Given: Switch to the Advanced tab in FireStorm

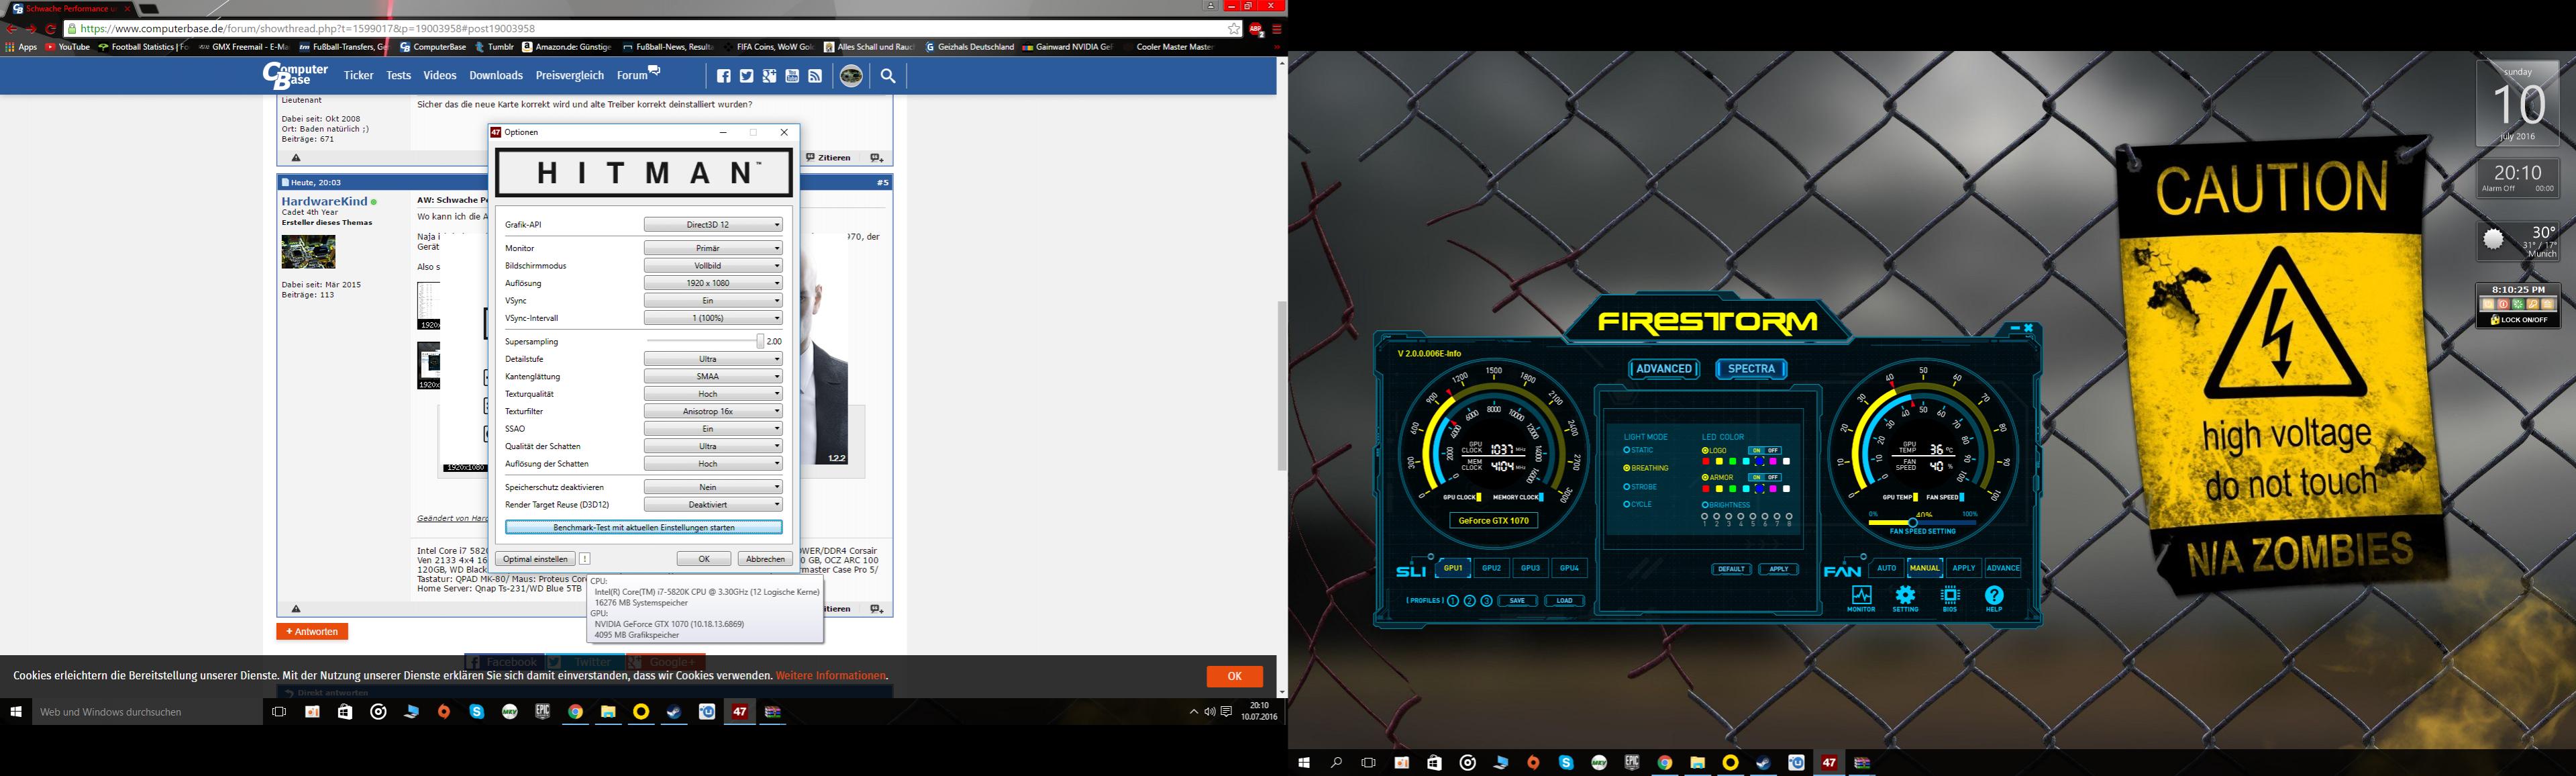Looking at the screenshot, I should tap(1664, 369).
